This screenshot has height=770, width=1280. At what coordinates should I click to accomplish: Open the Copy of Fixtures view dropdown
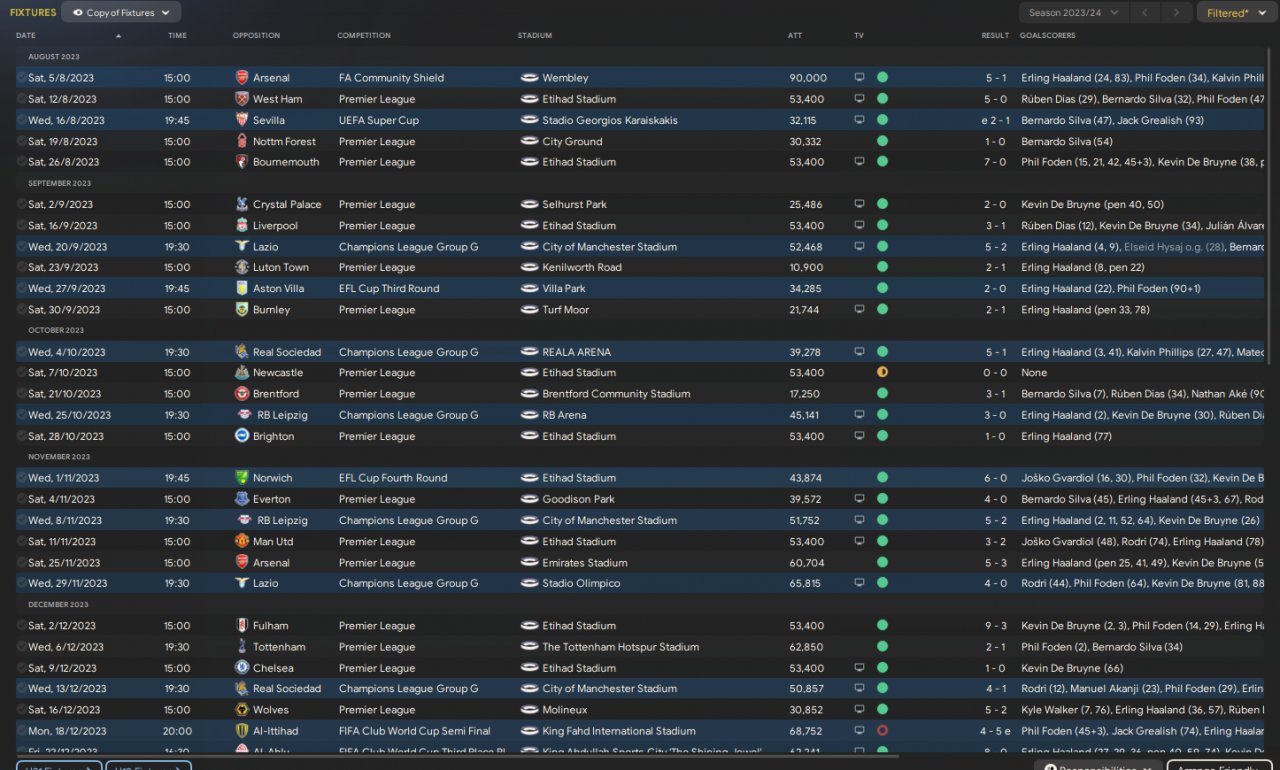(121, 13)
